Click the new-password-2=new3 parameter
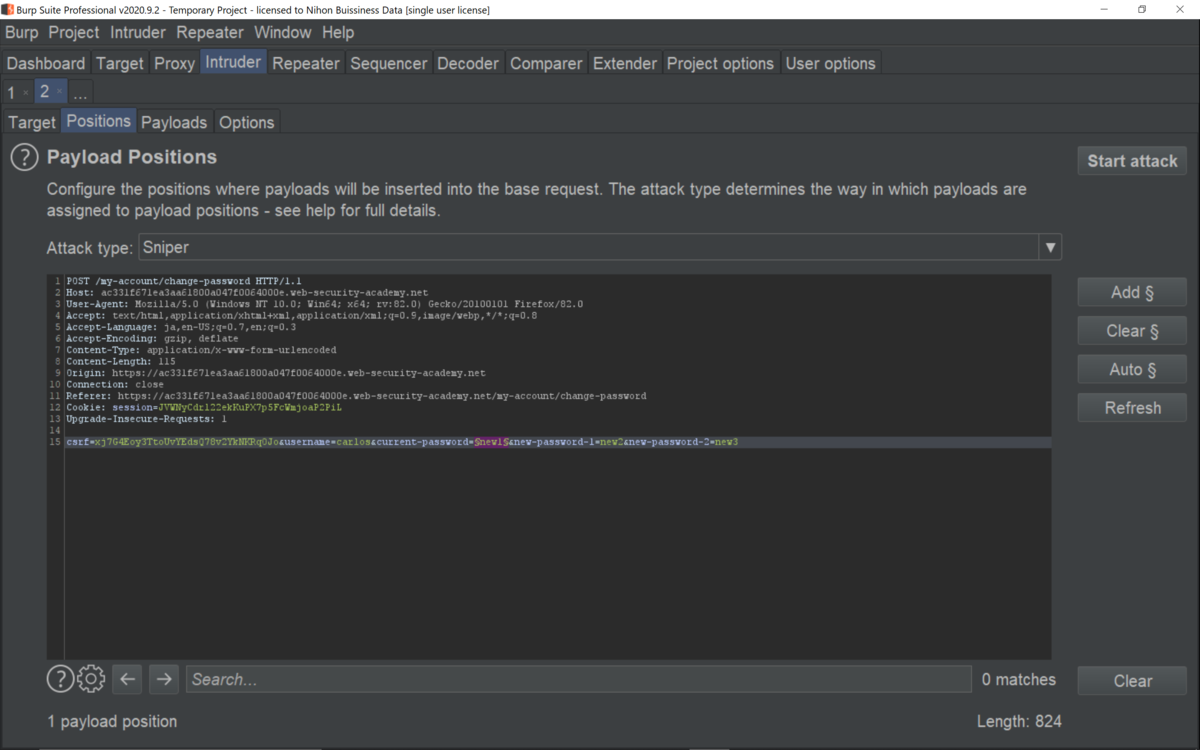Viewport: 1200px width, 750px height. [684, 442]
